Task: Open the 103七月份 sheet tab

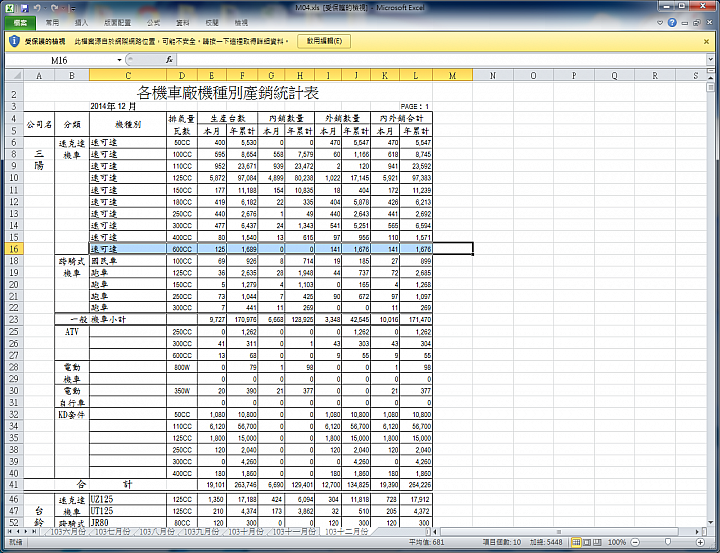Action: pos(112,531)
